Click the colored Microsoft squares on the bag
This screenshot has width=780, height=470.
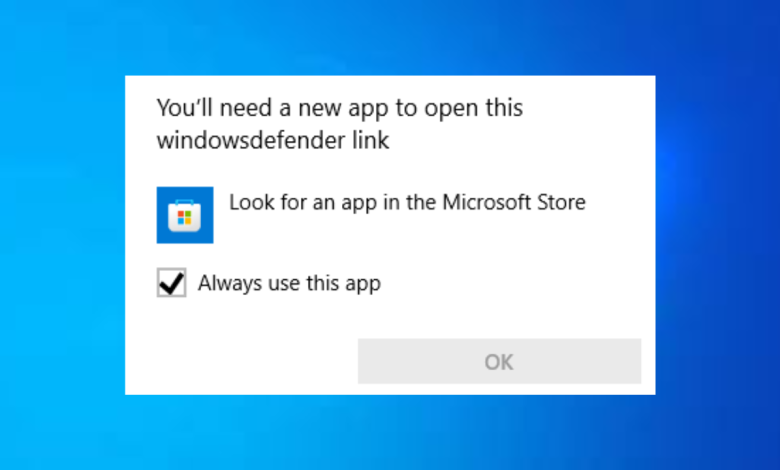(185, 218)
